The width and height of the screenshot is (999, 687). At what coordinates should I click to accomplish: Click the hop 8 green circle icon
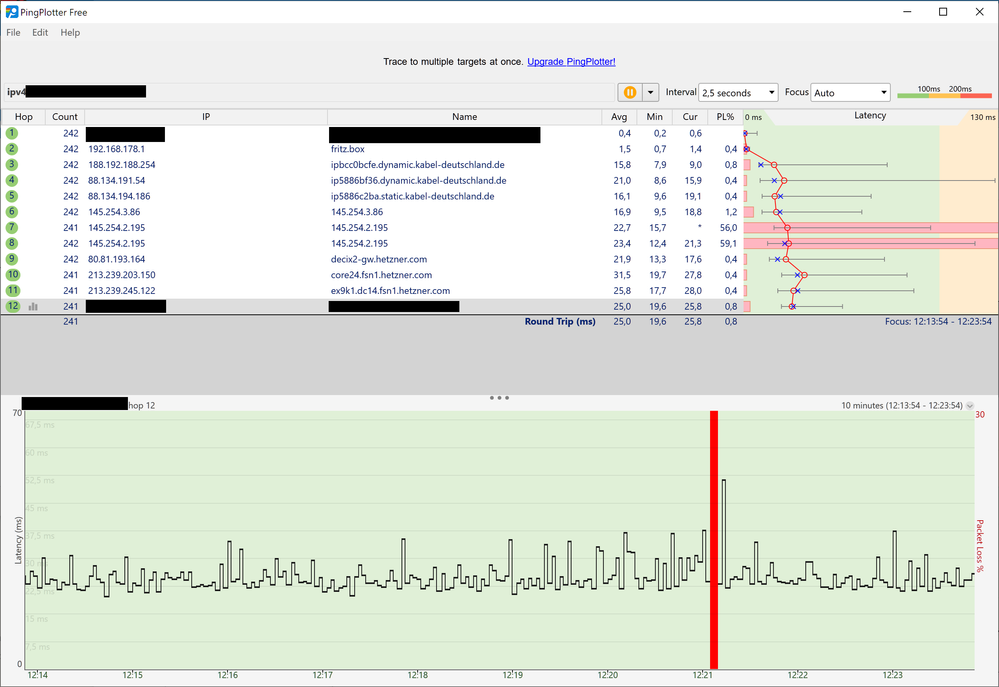pyautogui.click(x=12, y=243)
